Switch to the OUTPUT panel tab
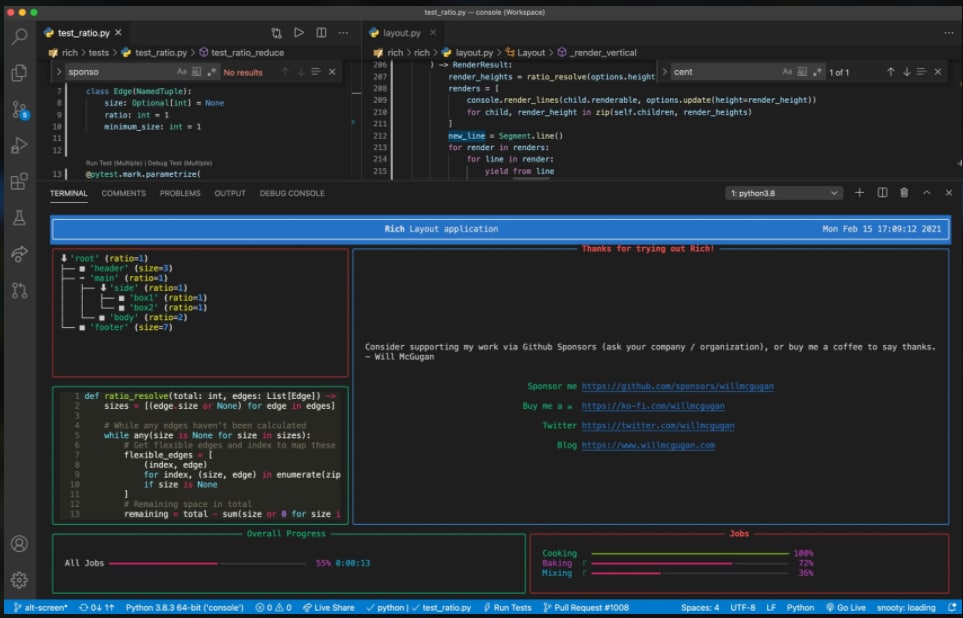This screenshot has height=618, width=963. click(230, 193)
